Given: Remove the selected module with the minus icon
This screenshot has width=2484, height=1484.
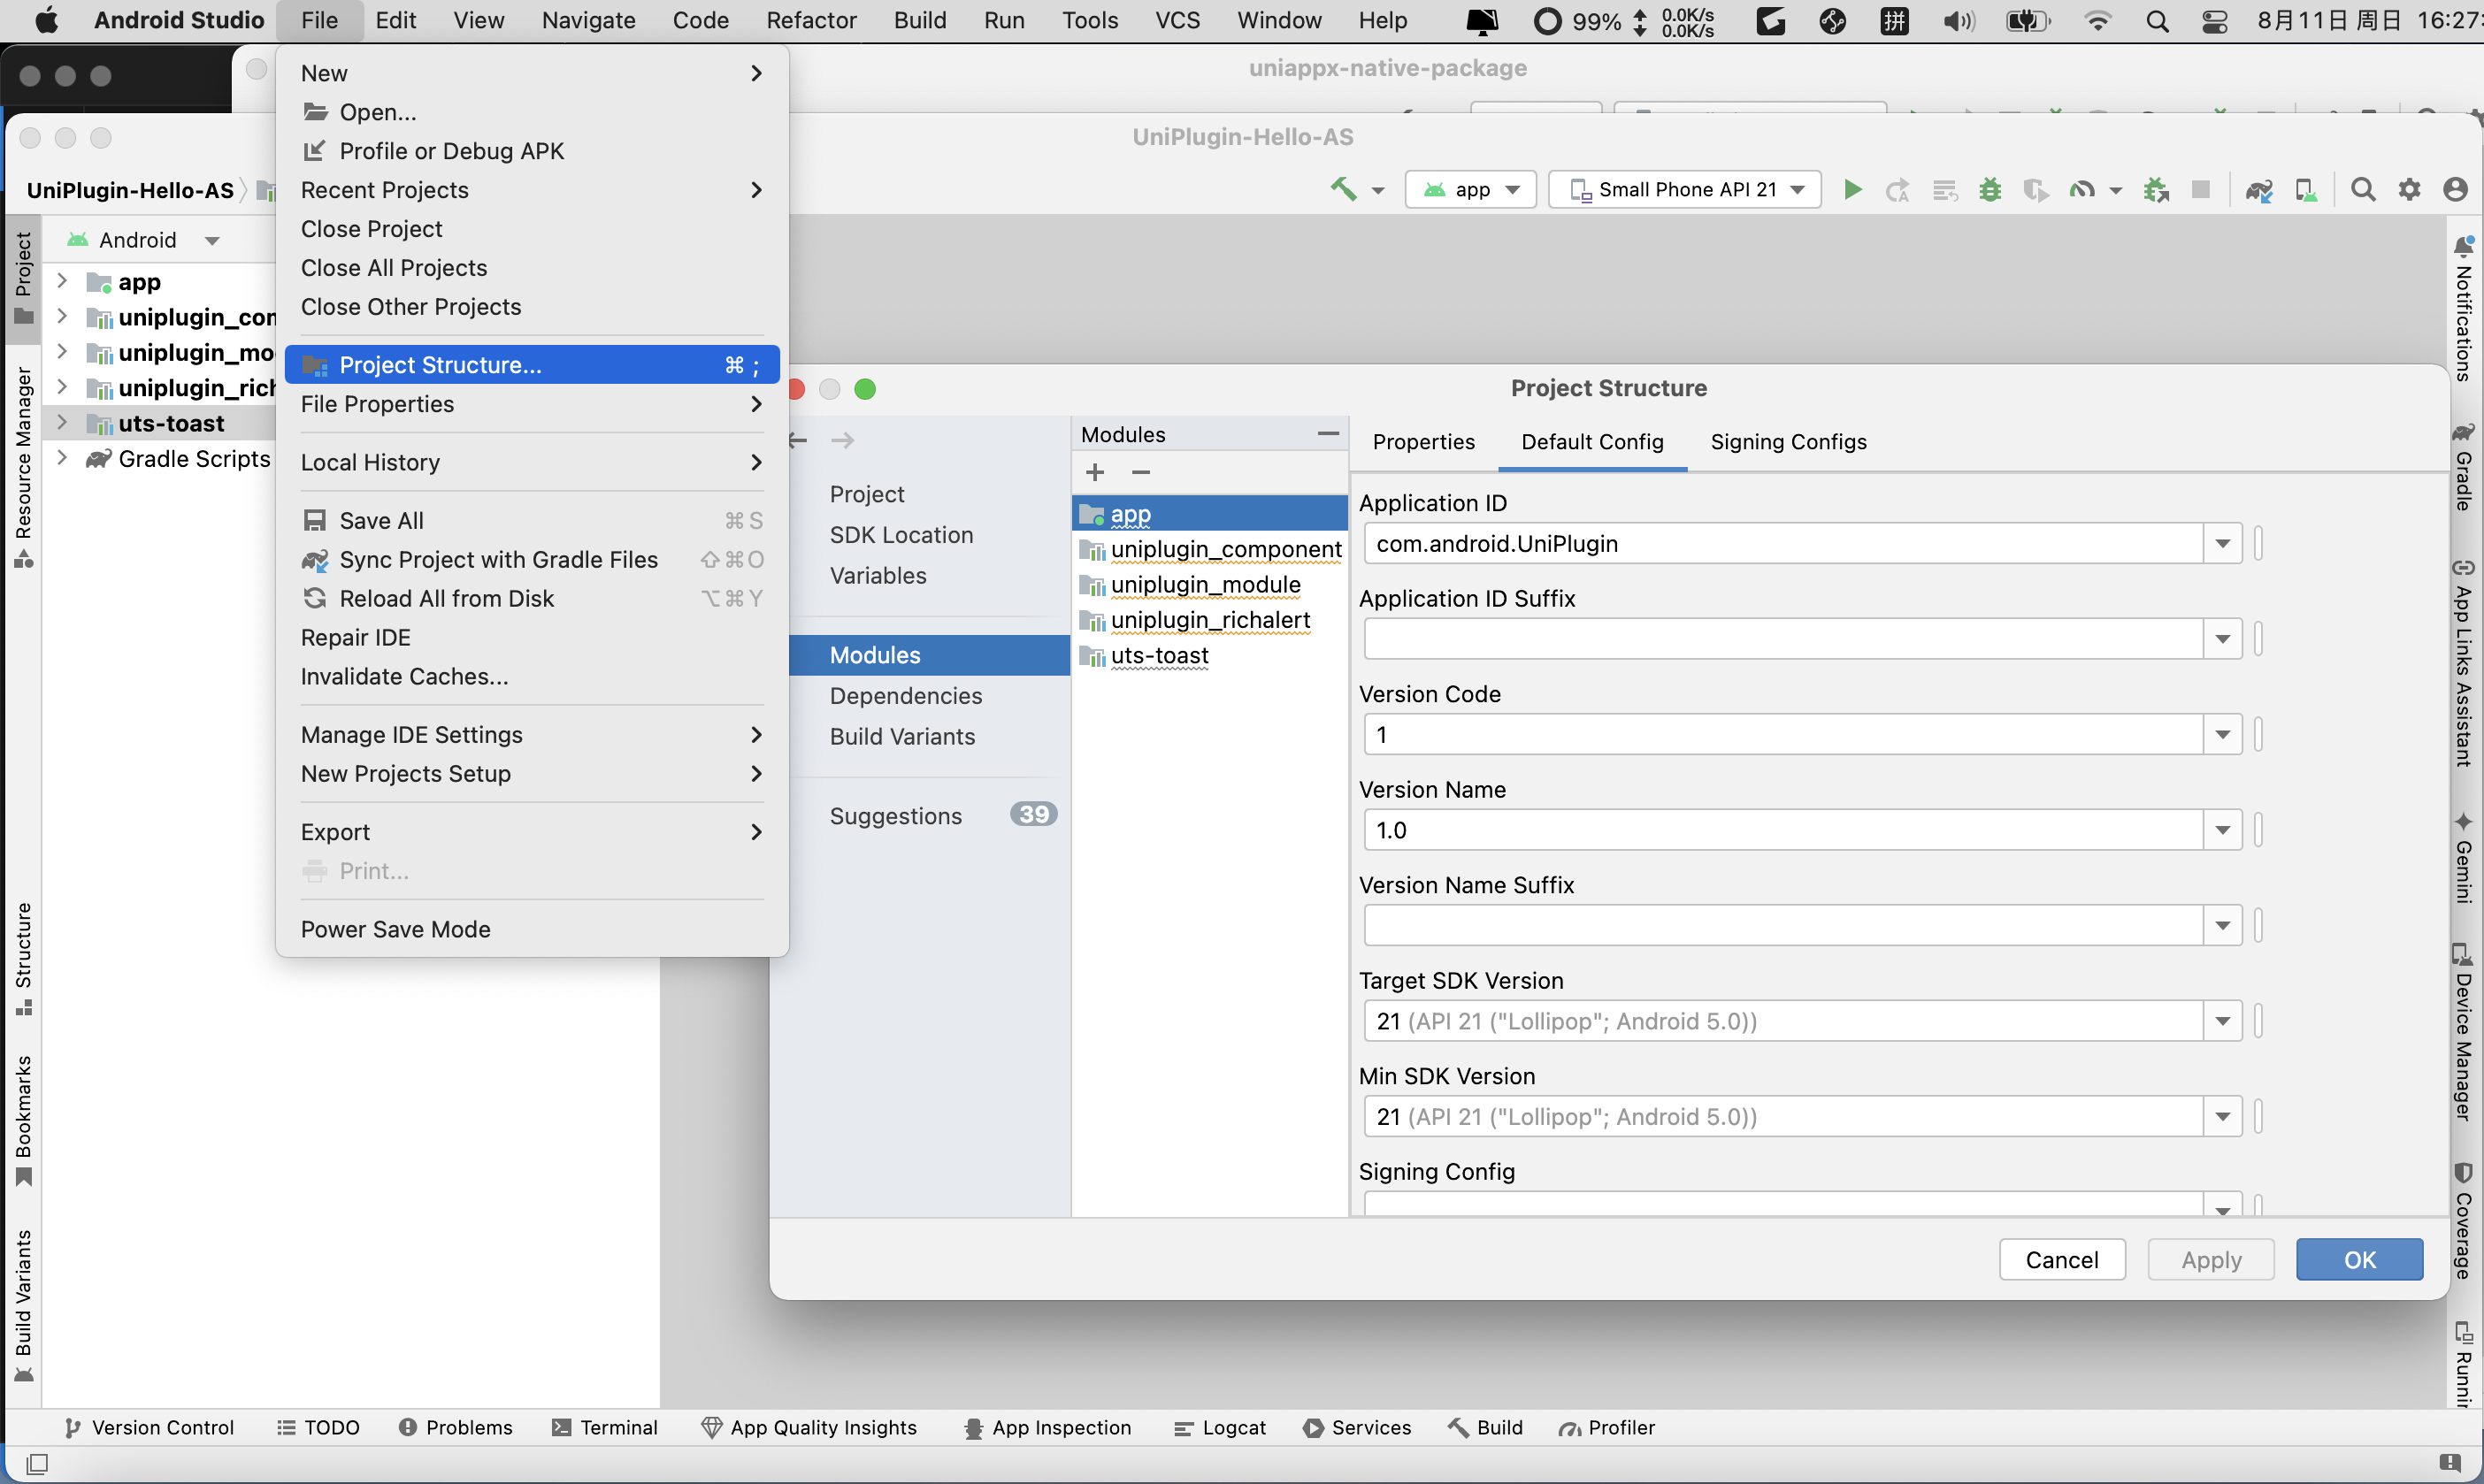Looking at the screenshot, I should coord(1141,472).
